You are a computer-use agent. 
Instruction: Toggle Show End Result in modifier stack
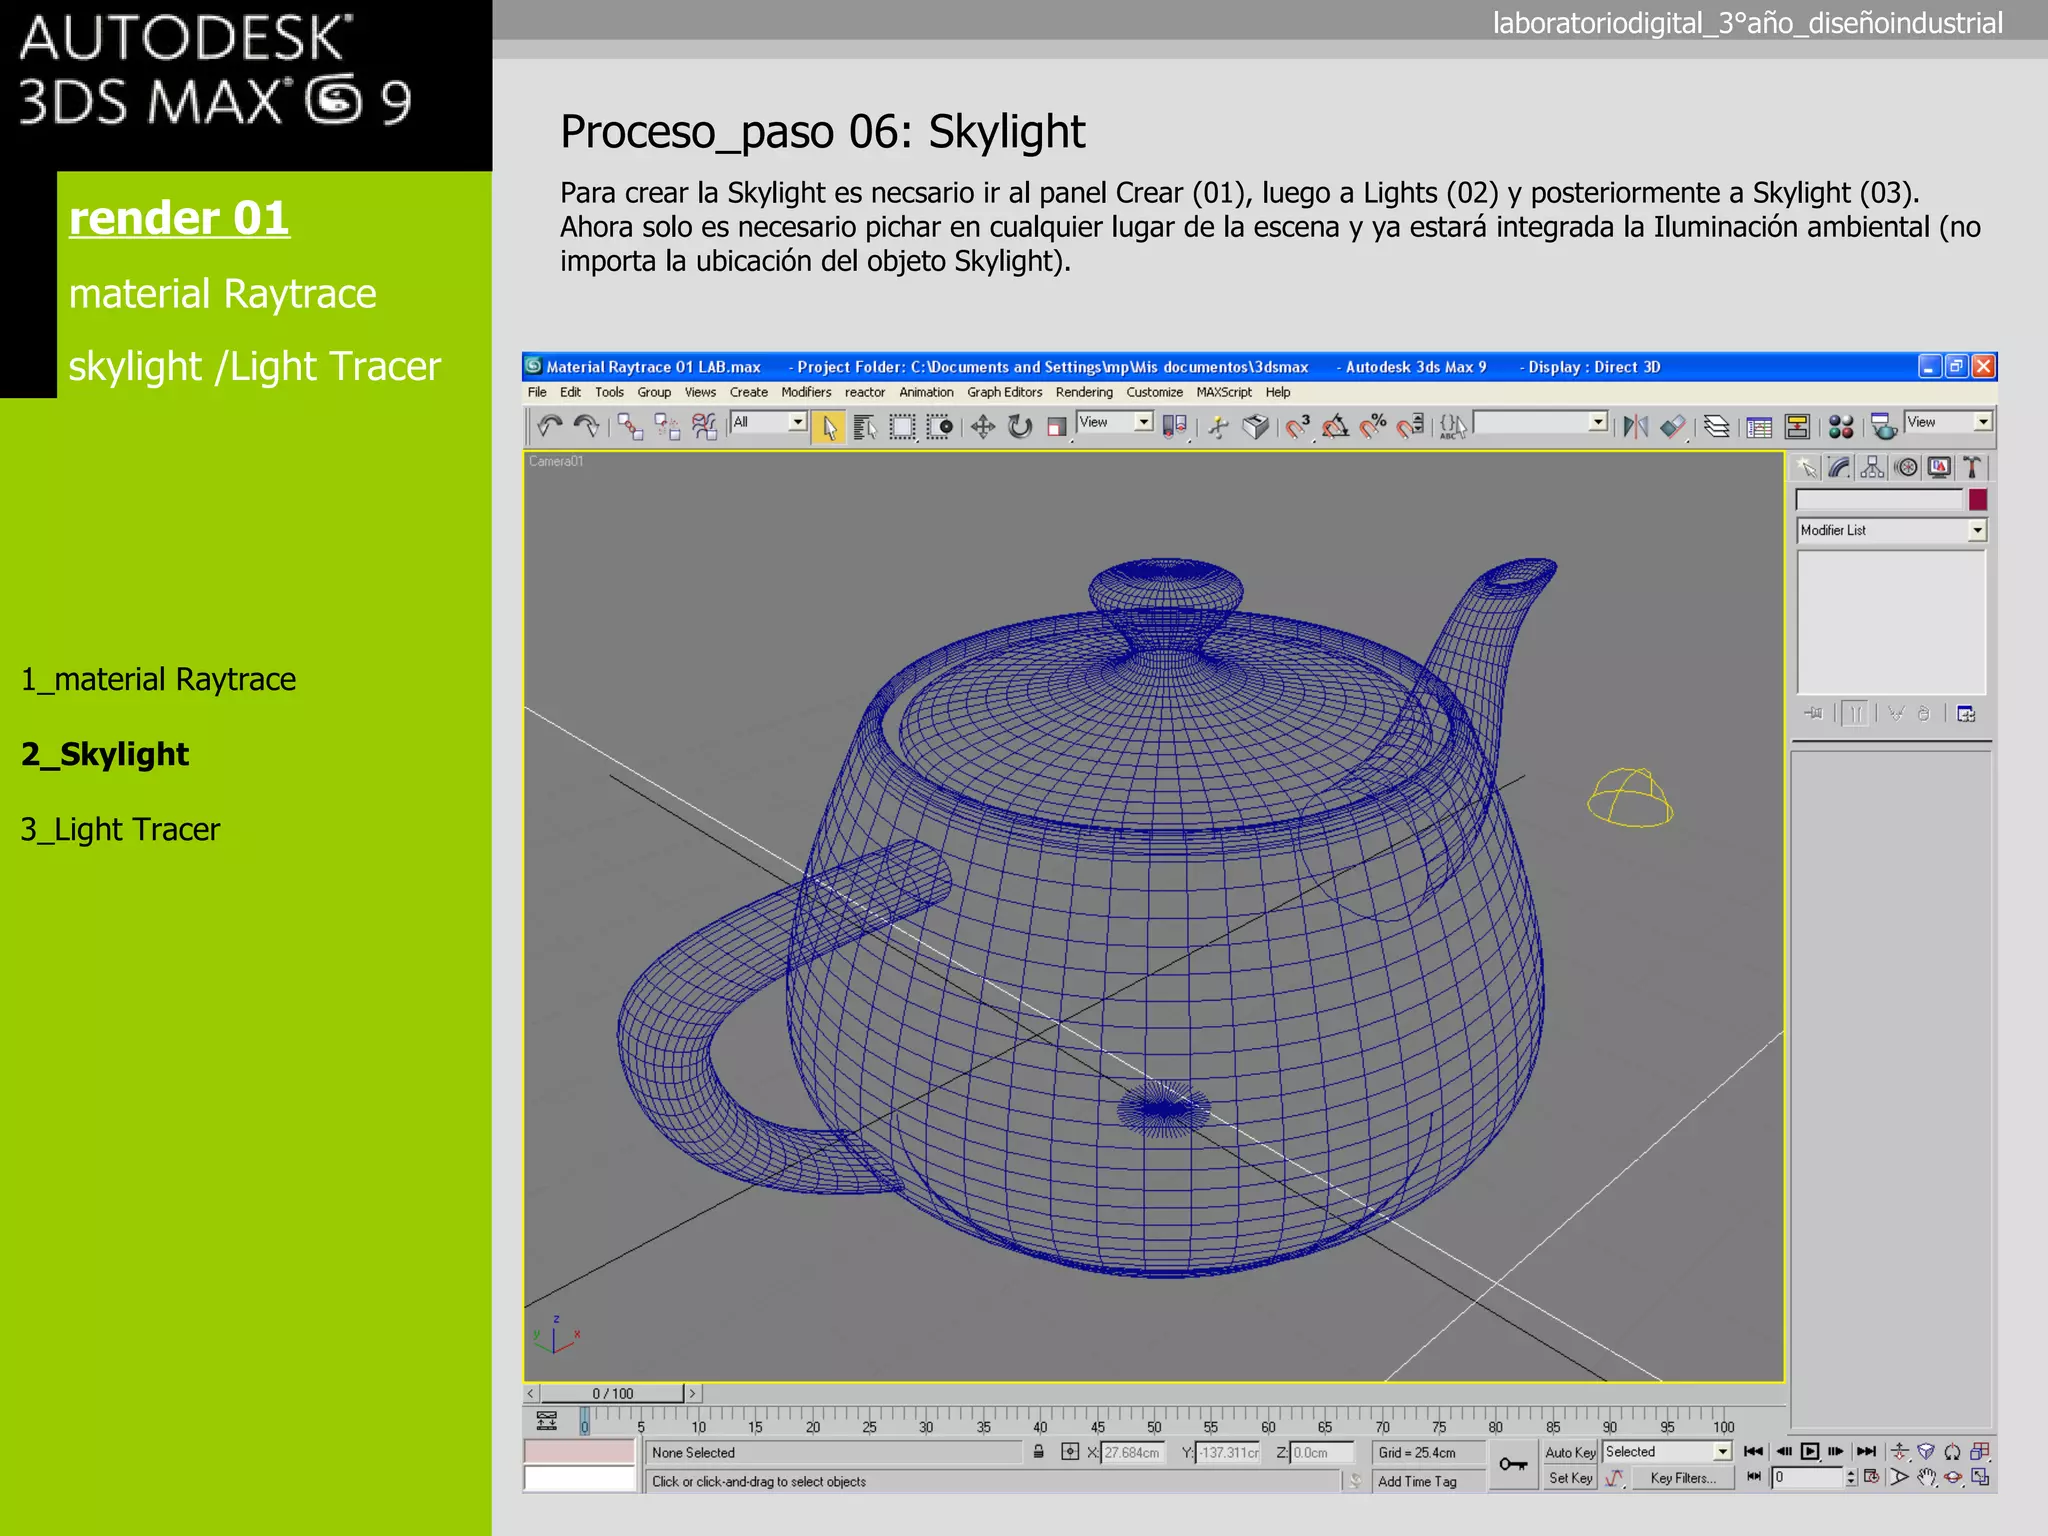point(1855,714)
